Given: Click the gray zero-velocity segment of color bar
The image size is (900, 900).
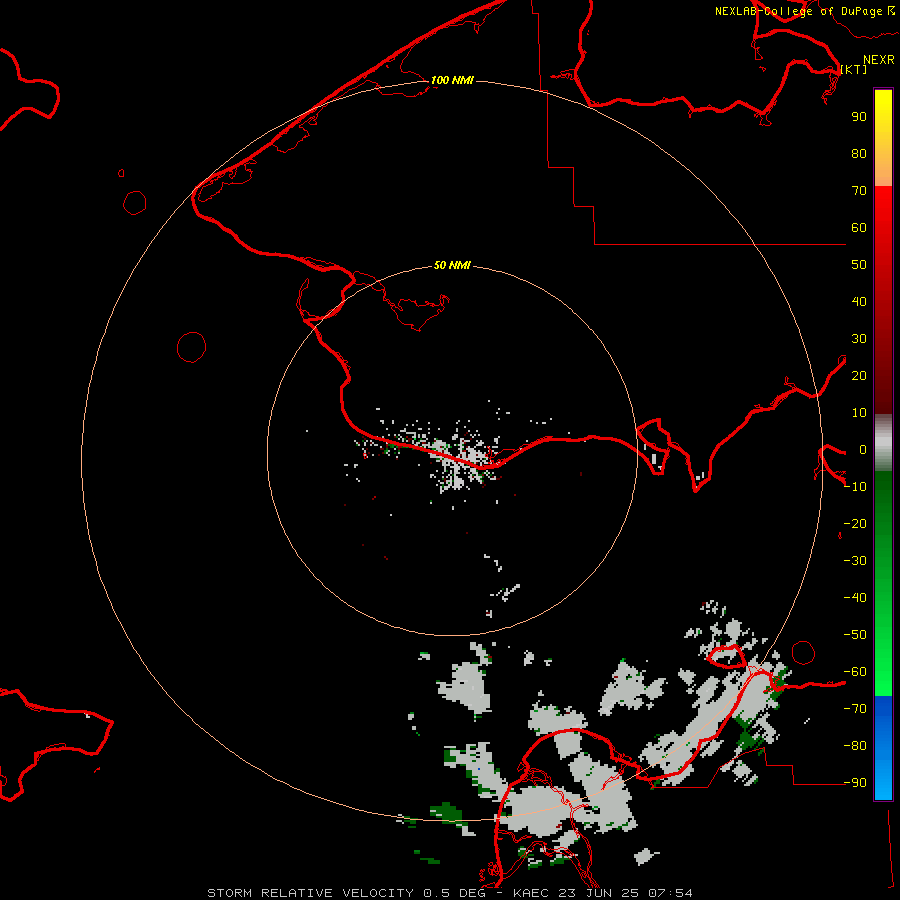Looking at the screenshot, I should (x=883, y=443).
